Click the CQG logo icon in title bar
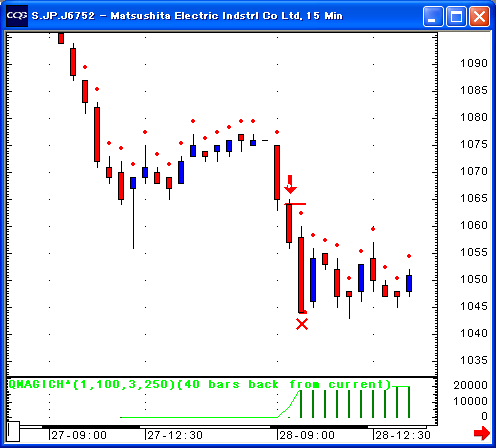This screenshot has height=448, width=496. 17,16
